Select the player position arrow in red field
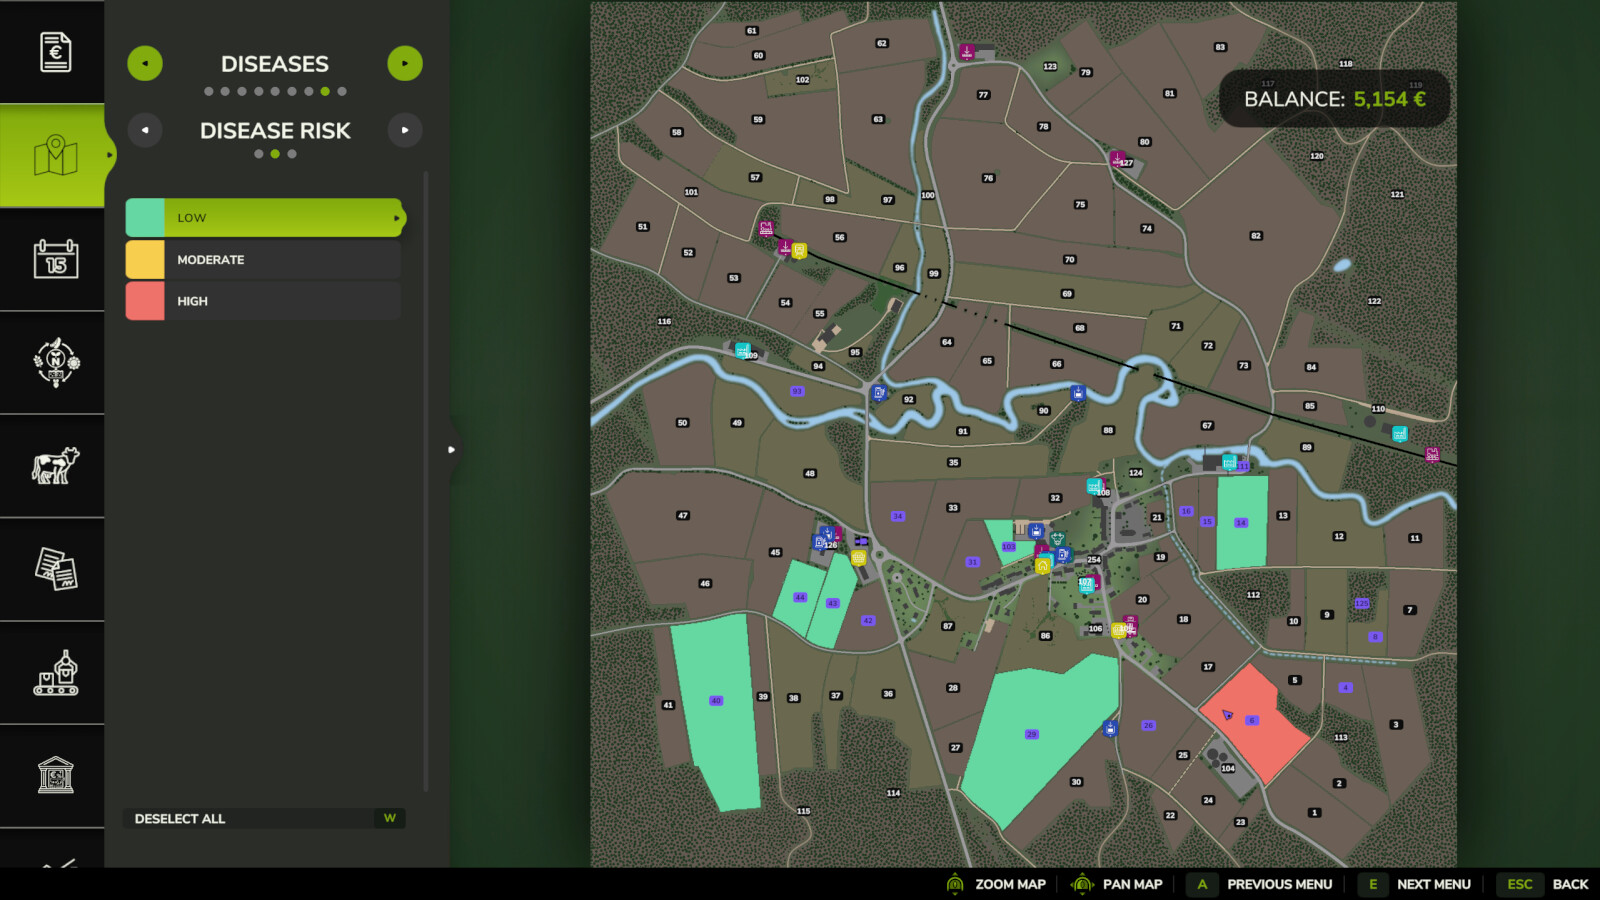The width and height of the screenshot is (1600, 900). 1228,715
